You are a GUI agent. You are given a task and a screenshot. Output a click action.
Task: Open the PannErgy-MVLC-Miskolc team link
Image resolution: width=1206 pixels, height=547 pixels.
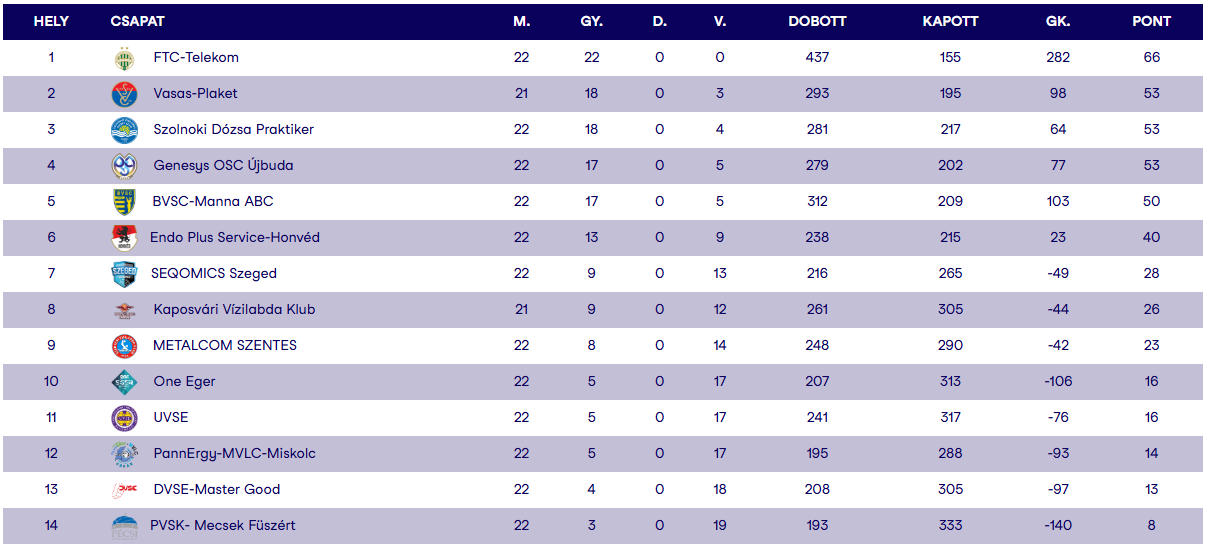(x=234, y=454)
